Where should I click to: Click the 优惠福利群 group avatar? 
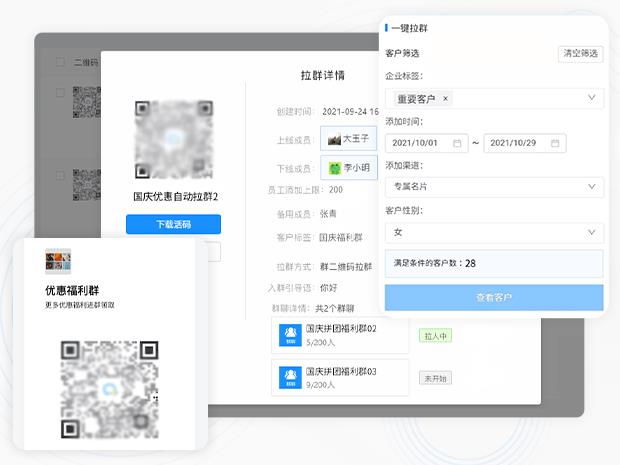(x=58, y=261)
